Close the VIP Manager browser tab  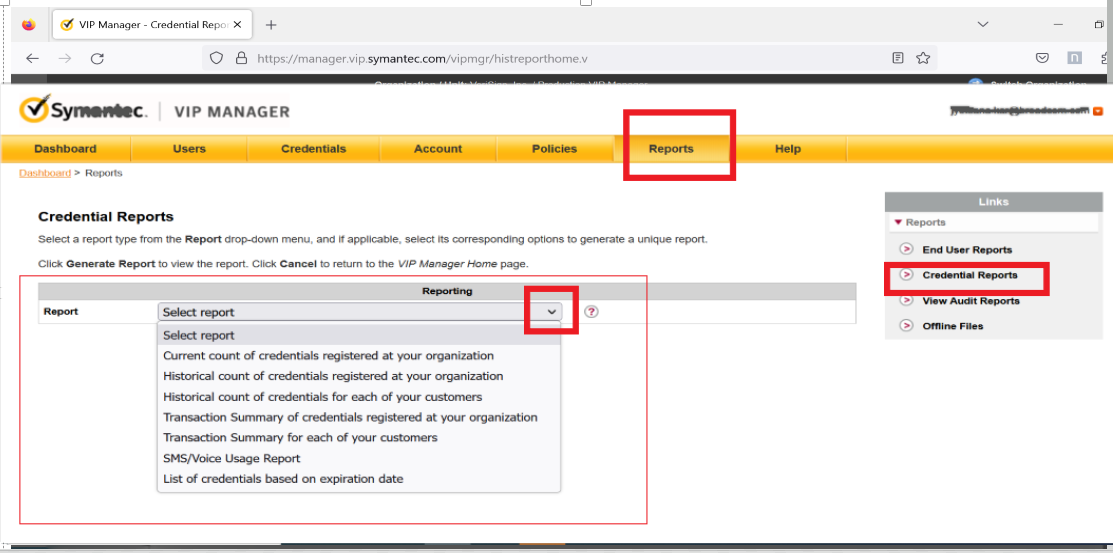point(237,25)
